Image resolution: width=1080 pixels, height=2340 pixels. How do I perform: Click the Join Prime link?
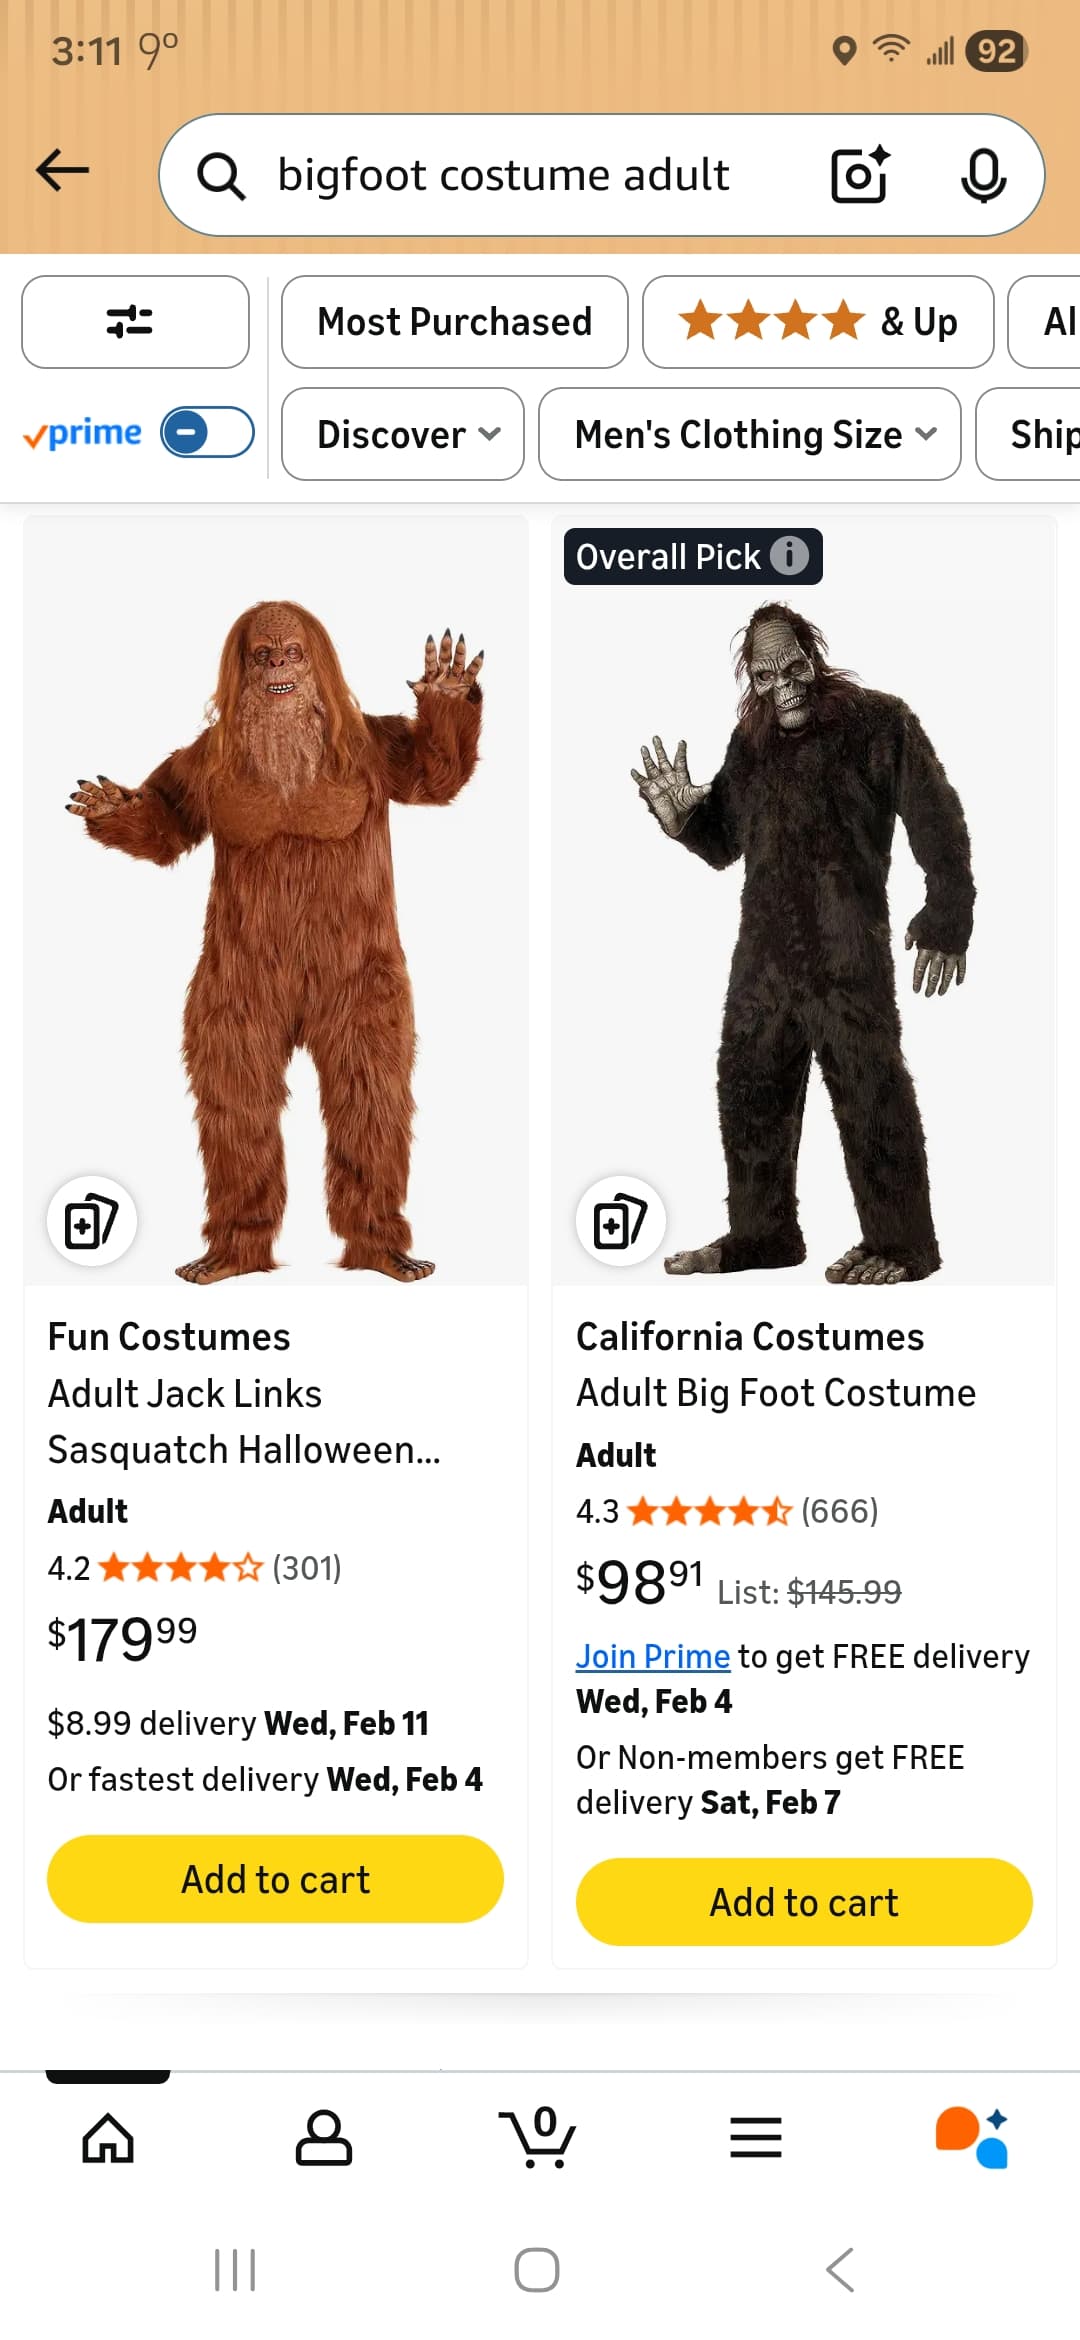coord(652,1656)
